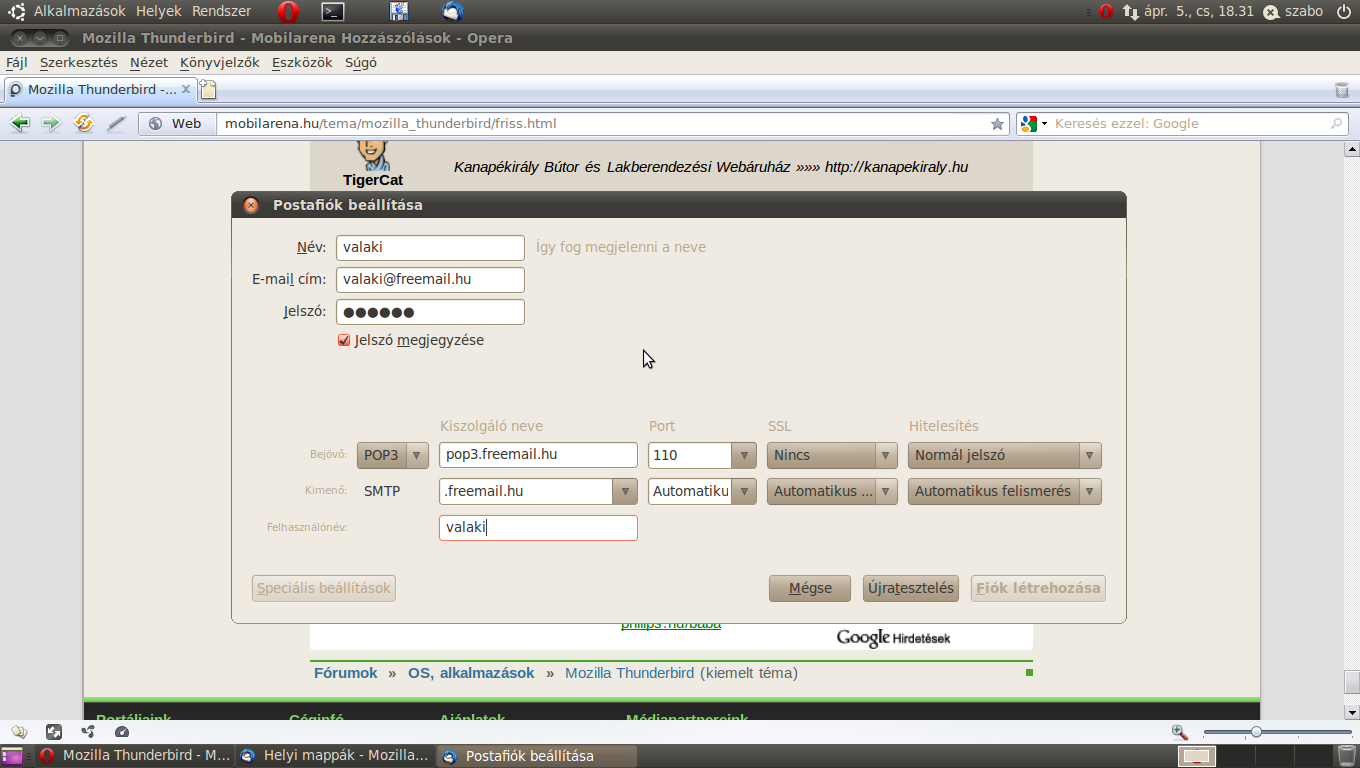Viewport: 1360px width, 768px height.
Task: Go forward in Opera
Action: 51,124
